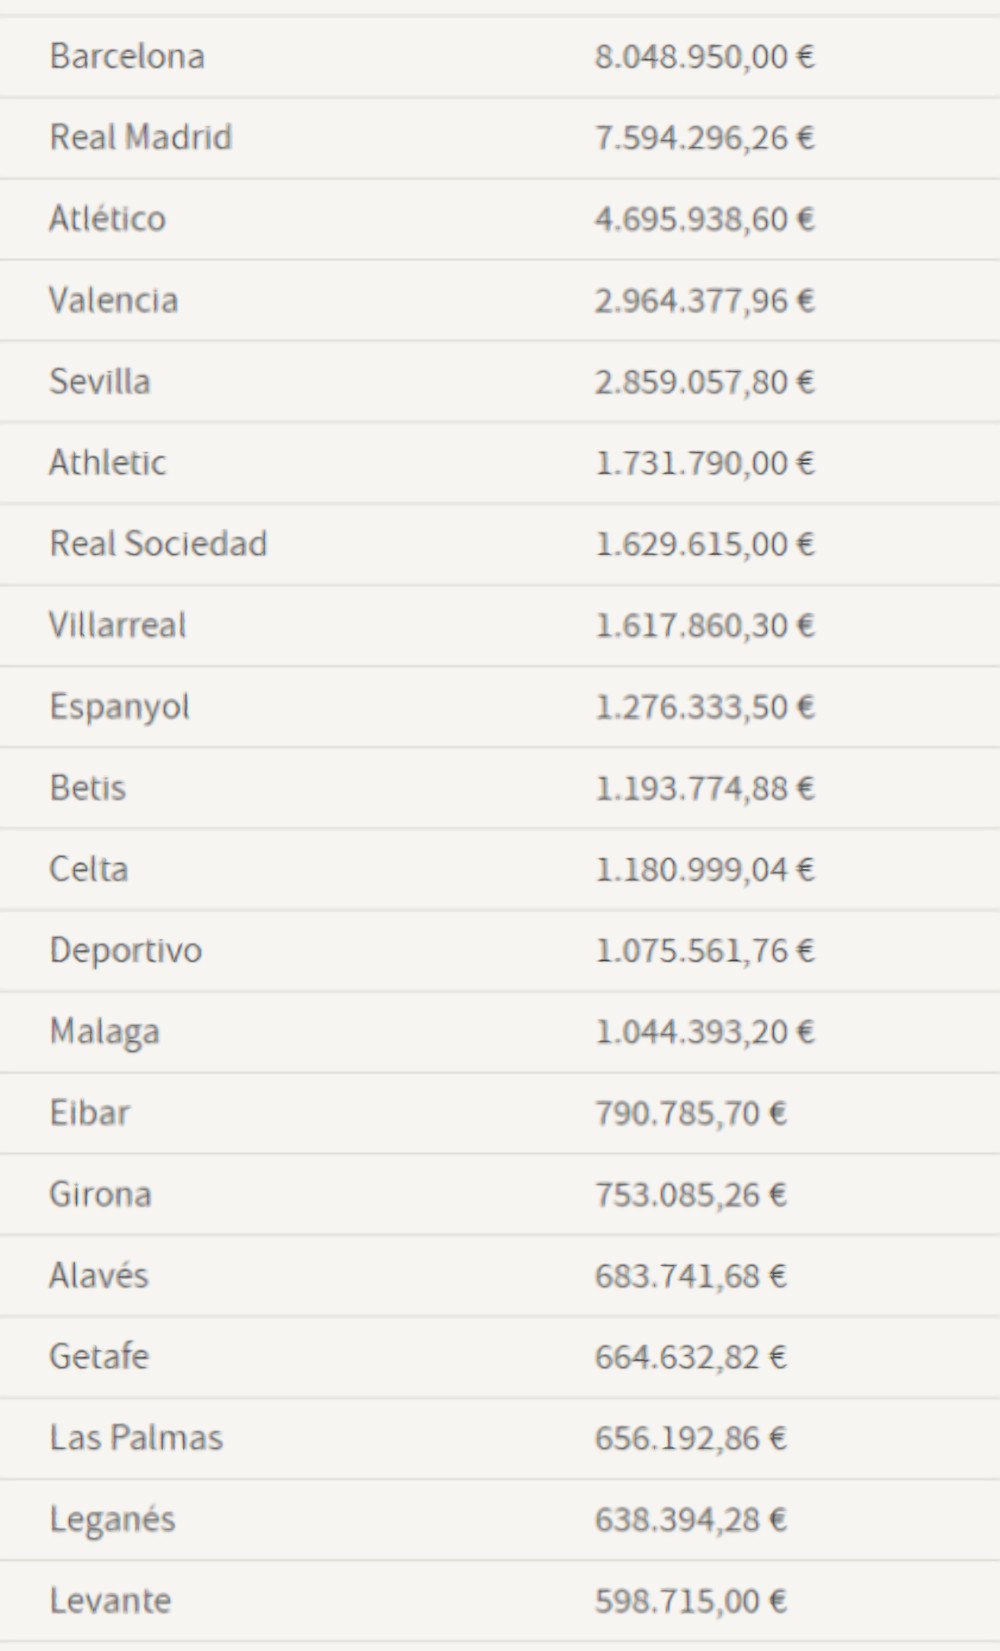Click Villarreal's amount 1.617.860,30 €
Screen dimensions: 1000x1651
click(704, 625)
